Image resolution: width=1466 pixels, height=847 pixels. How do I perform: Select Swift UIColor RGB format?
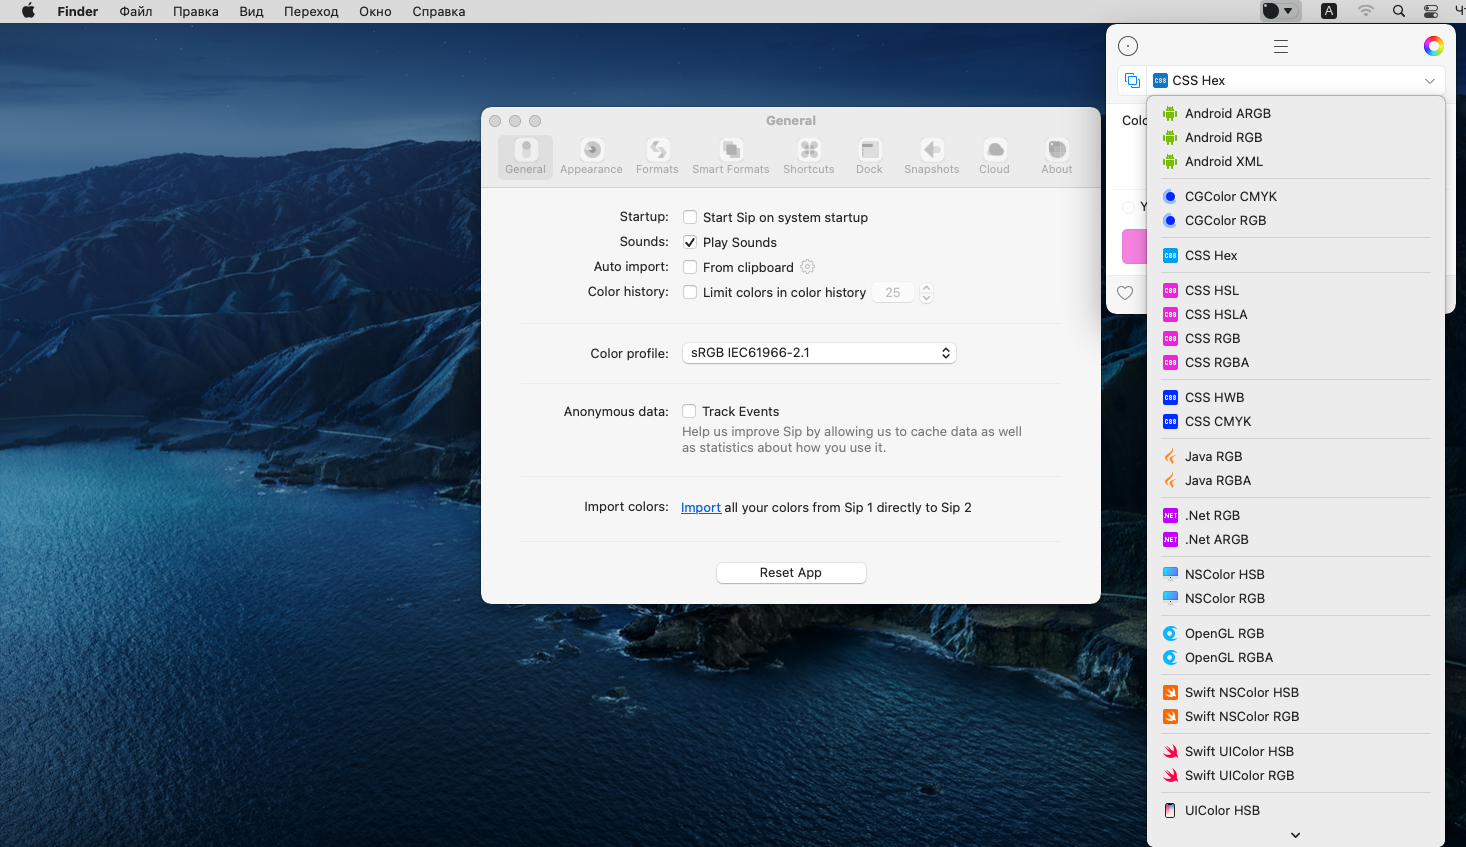coord(1239,775)
